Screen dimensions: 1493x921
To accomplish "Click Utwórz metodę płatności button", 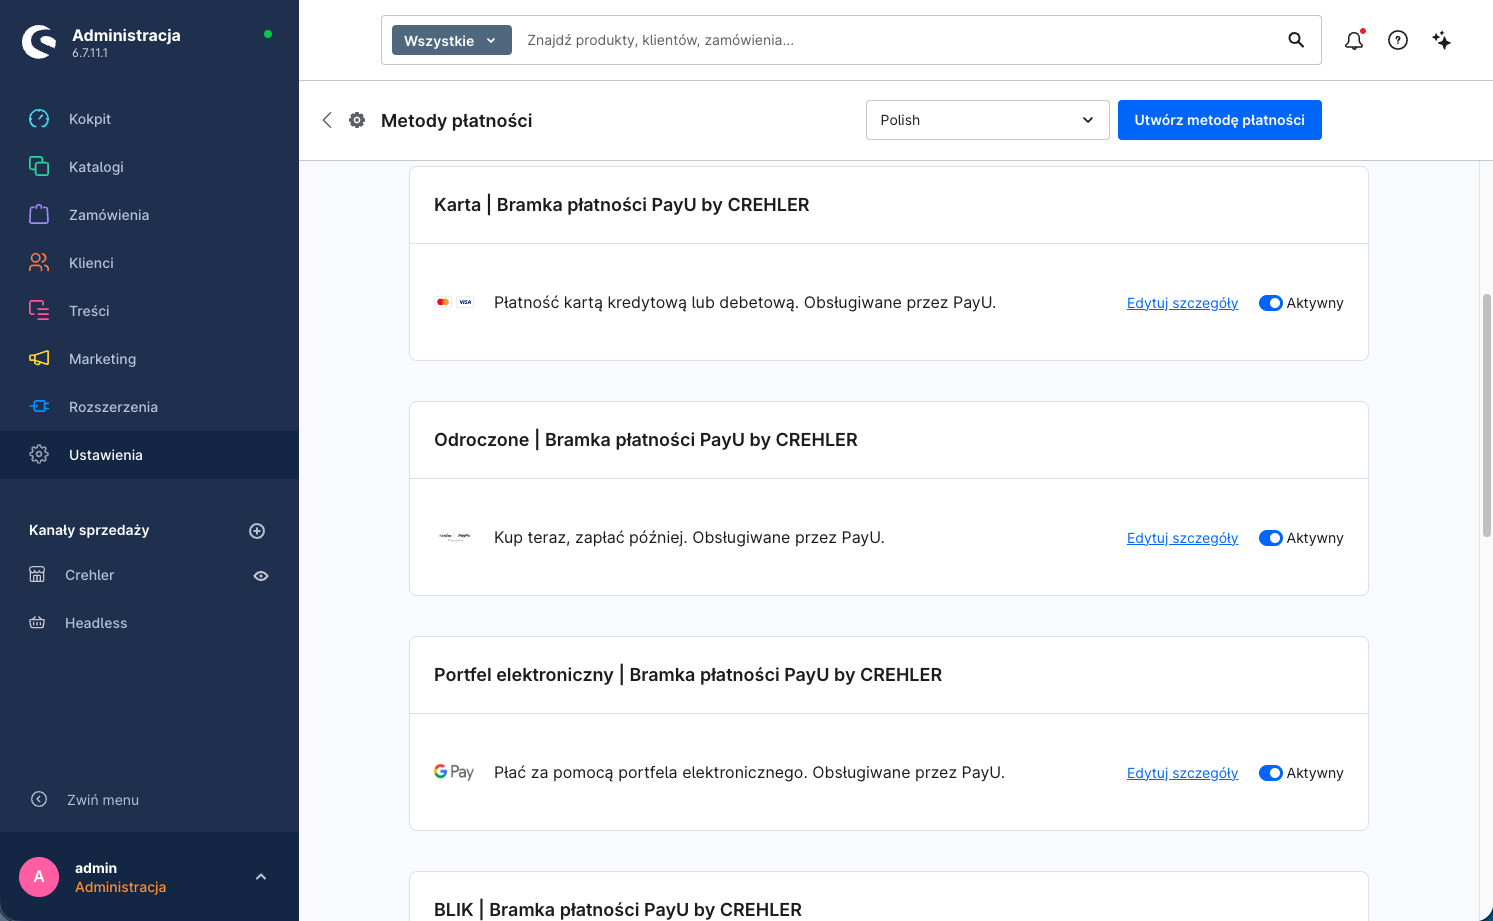I will 1219,120.
